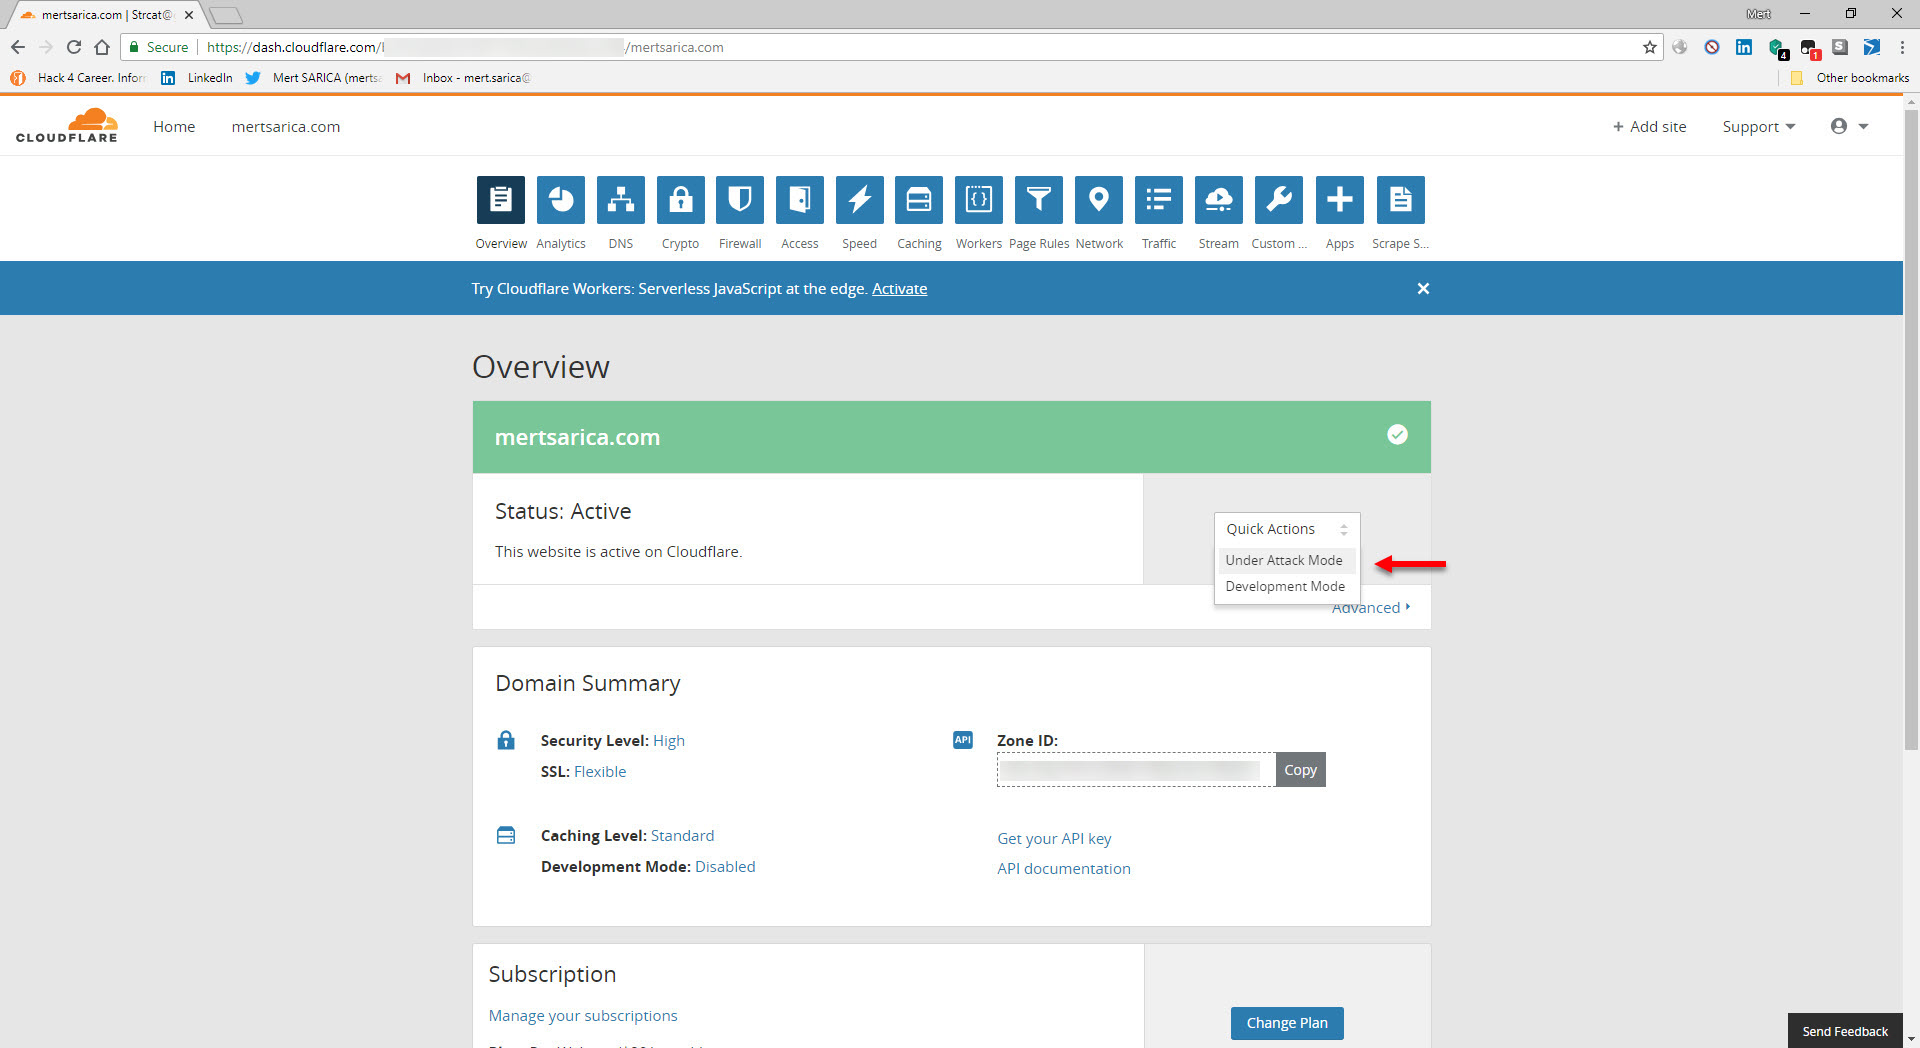Open the Access door icon
Image resolution: width=1920 pixels, height=1048 pixels.
(x=800, y=200)
